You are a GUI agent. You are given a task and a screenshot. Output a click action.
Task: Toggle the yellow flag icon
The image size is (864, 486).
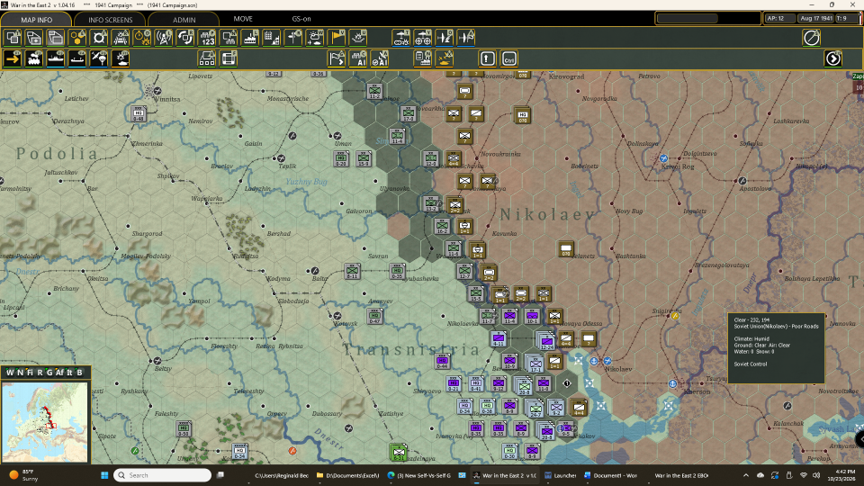click(336, 38)
